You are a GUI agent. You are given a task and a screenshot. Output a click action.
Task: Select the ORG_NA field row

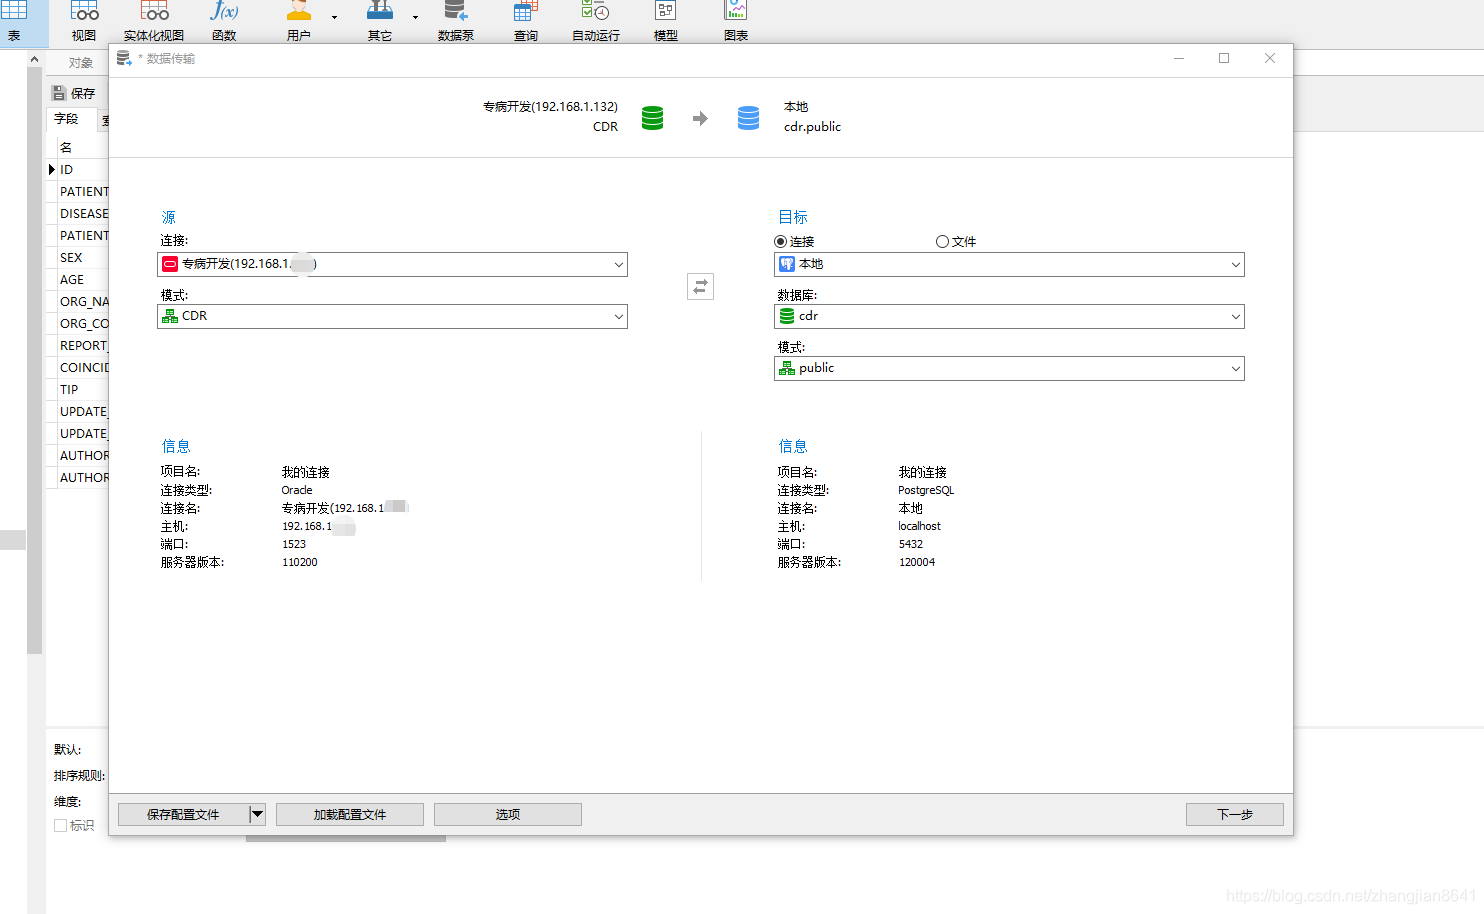click(78, 302)
